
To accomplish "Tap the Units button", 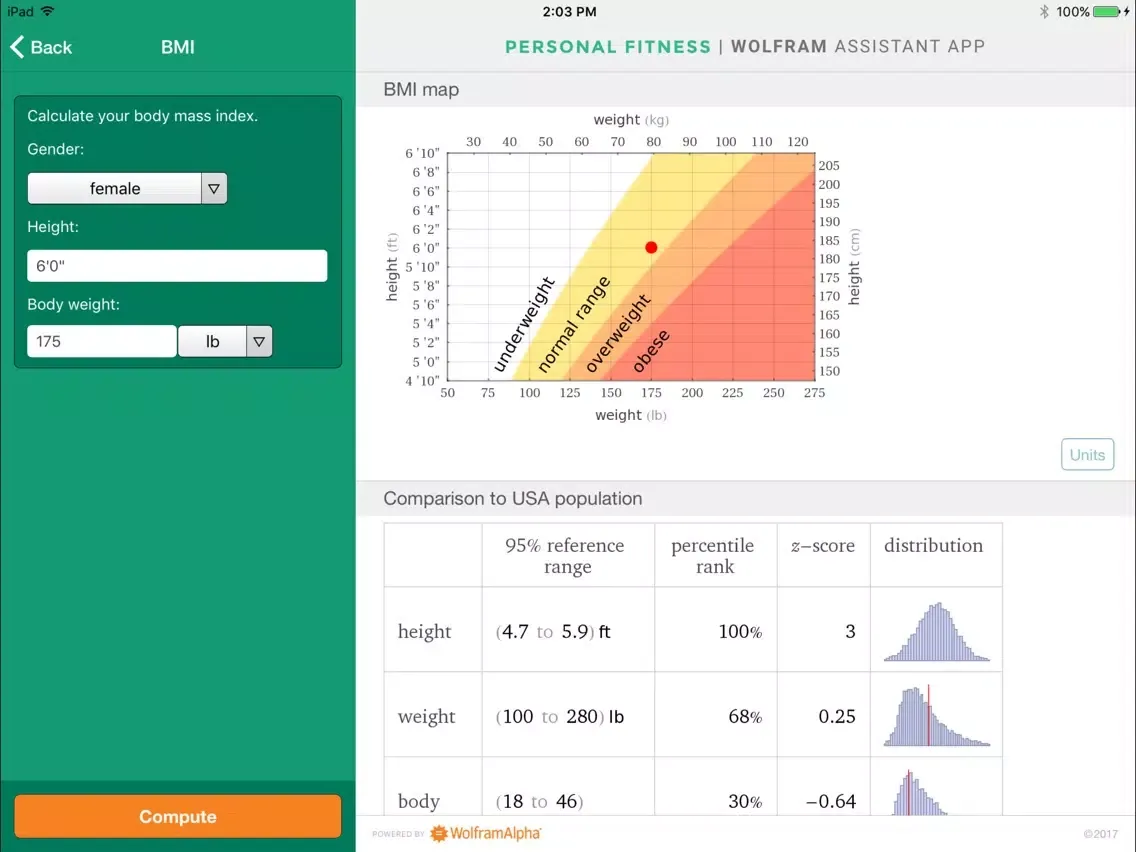I will tap(1087, 454).
